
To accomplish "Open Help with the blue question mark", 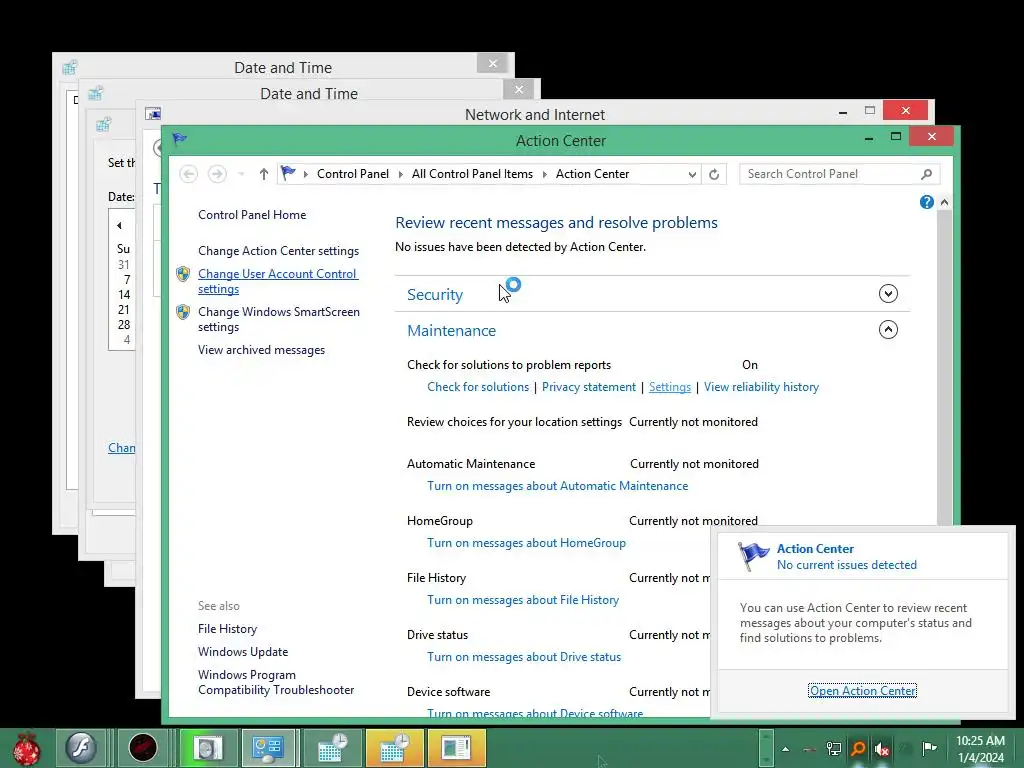I will 926,202.
